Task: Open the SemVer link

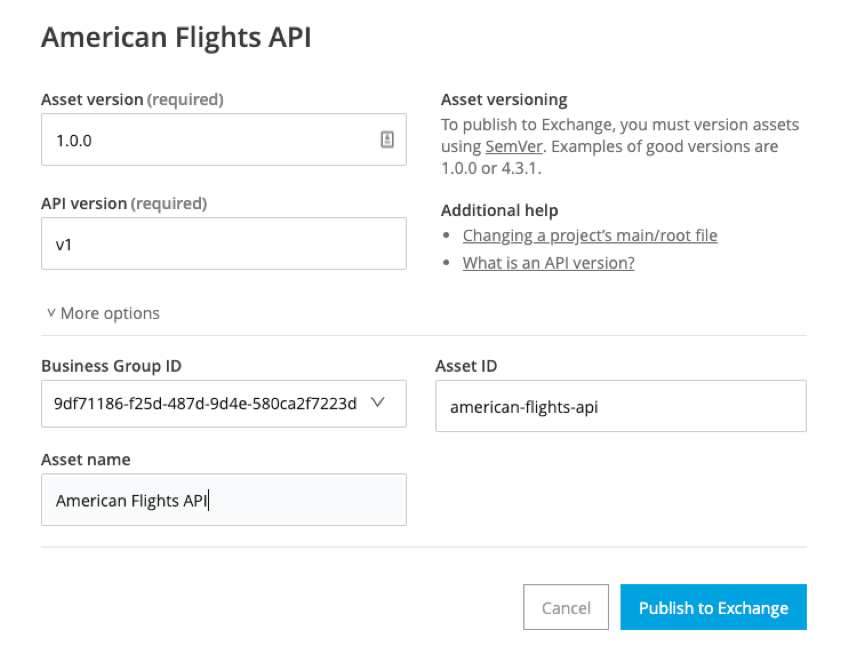Action: pos(513,146)
